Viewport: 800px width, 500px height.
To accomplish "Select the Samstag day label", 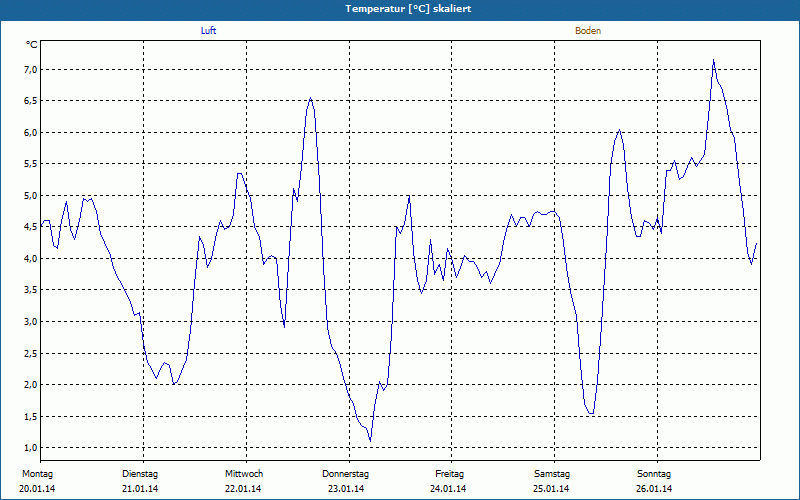I will (552, 474).
